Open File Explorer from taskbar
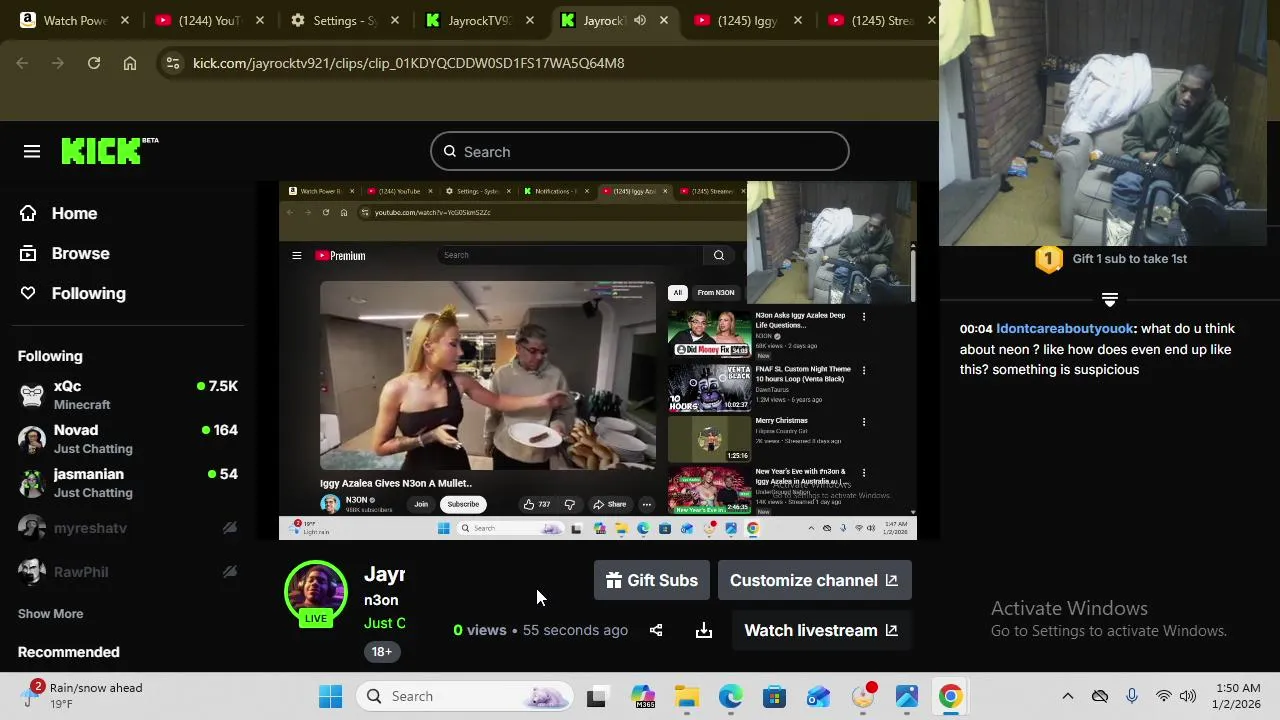1280x720 pixels. click(687, 696)
